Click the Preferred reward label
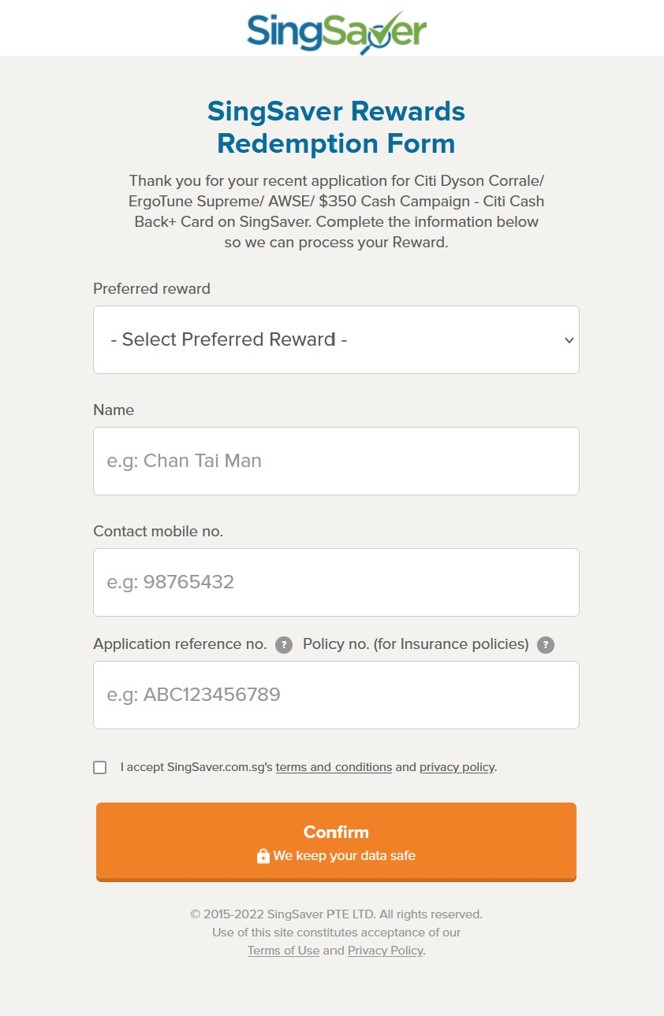The height and width of the screenshot is (1016, 664). pyautogui.click(x=152, y=289)
